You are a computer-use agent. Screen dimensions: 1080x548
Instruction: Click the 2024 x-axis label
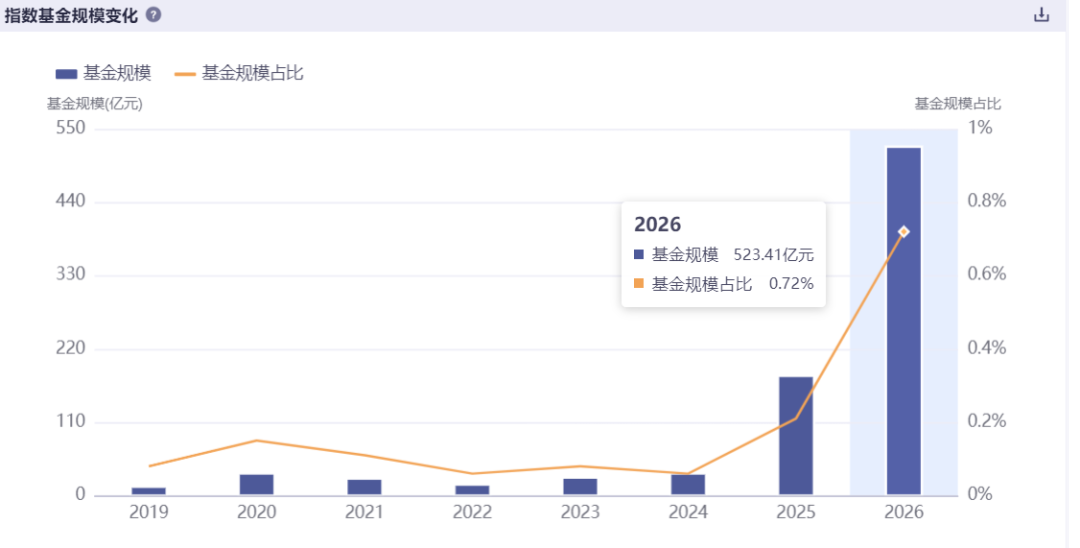click(688, 512)
